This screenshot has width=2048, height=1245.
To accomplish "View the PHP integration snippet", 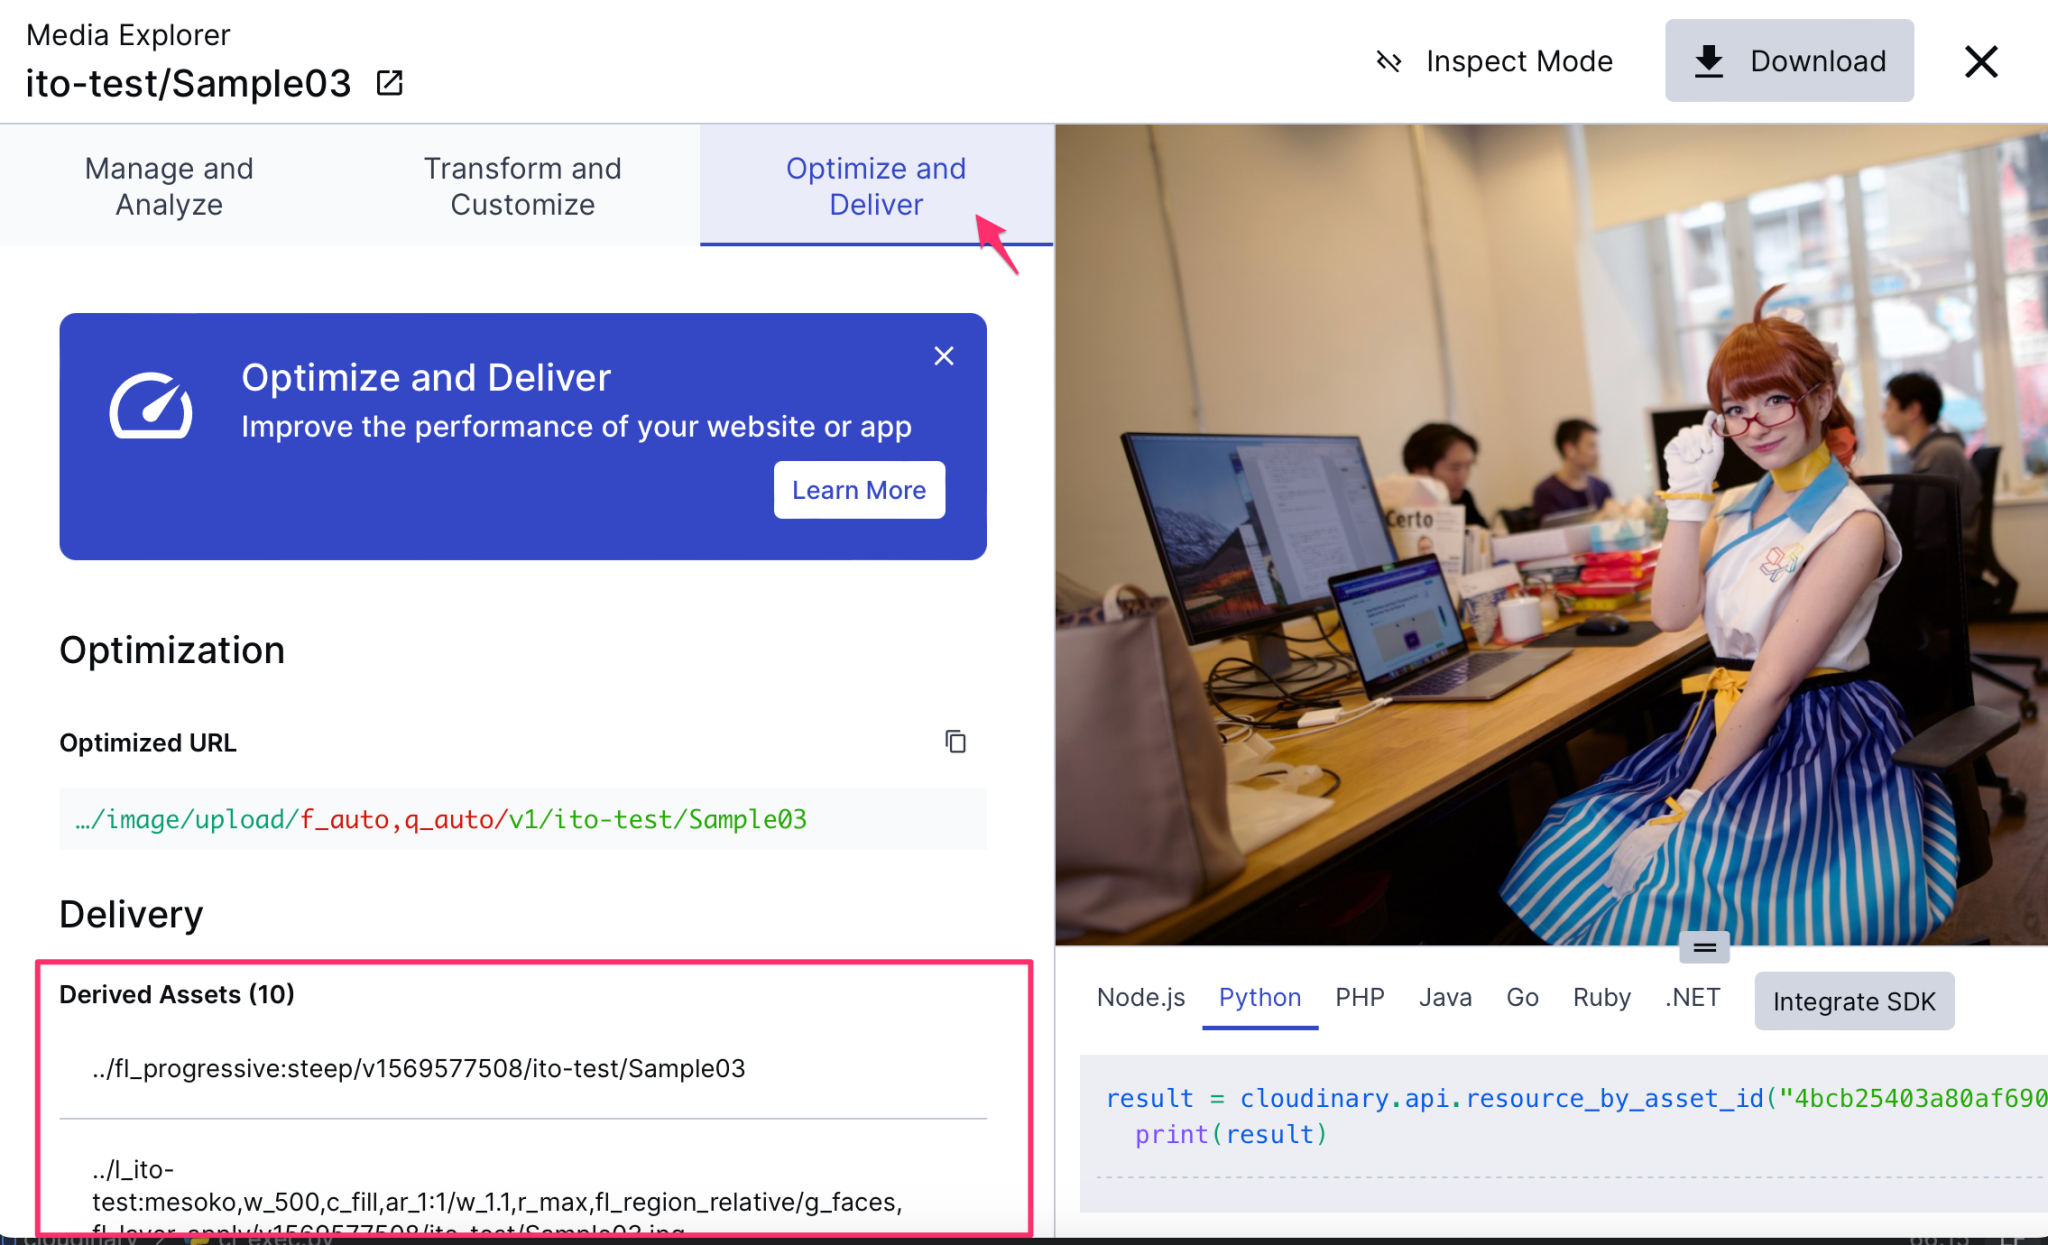I will tap(1360, 997).
